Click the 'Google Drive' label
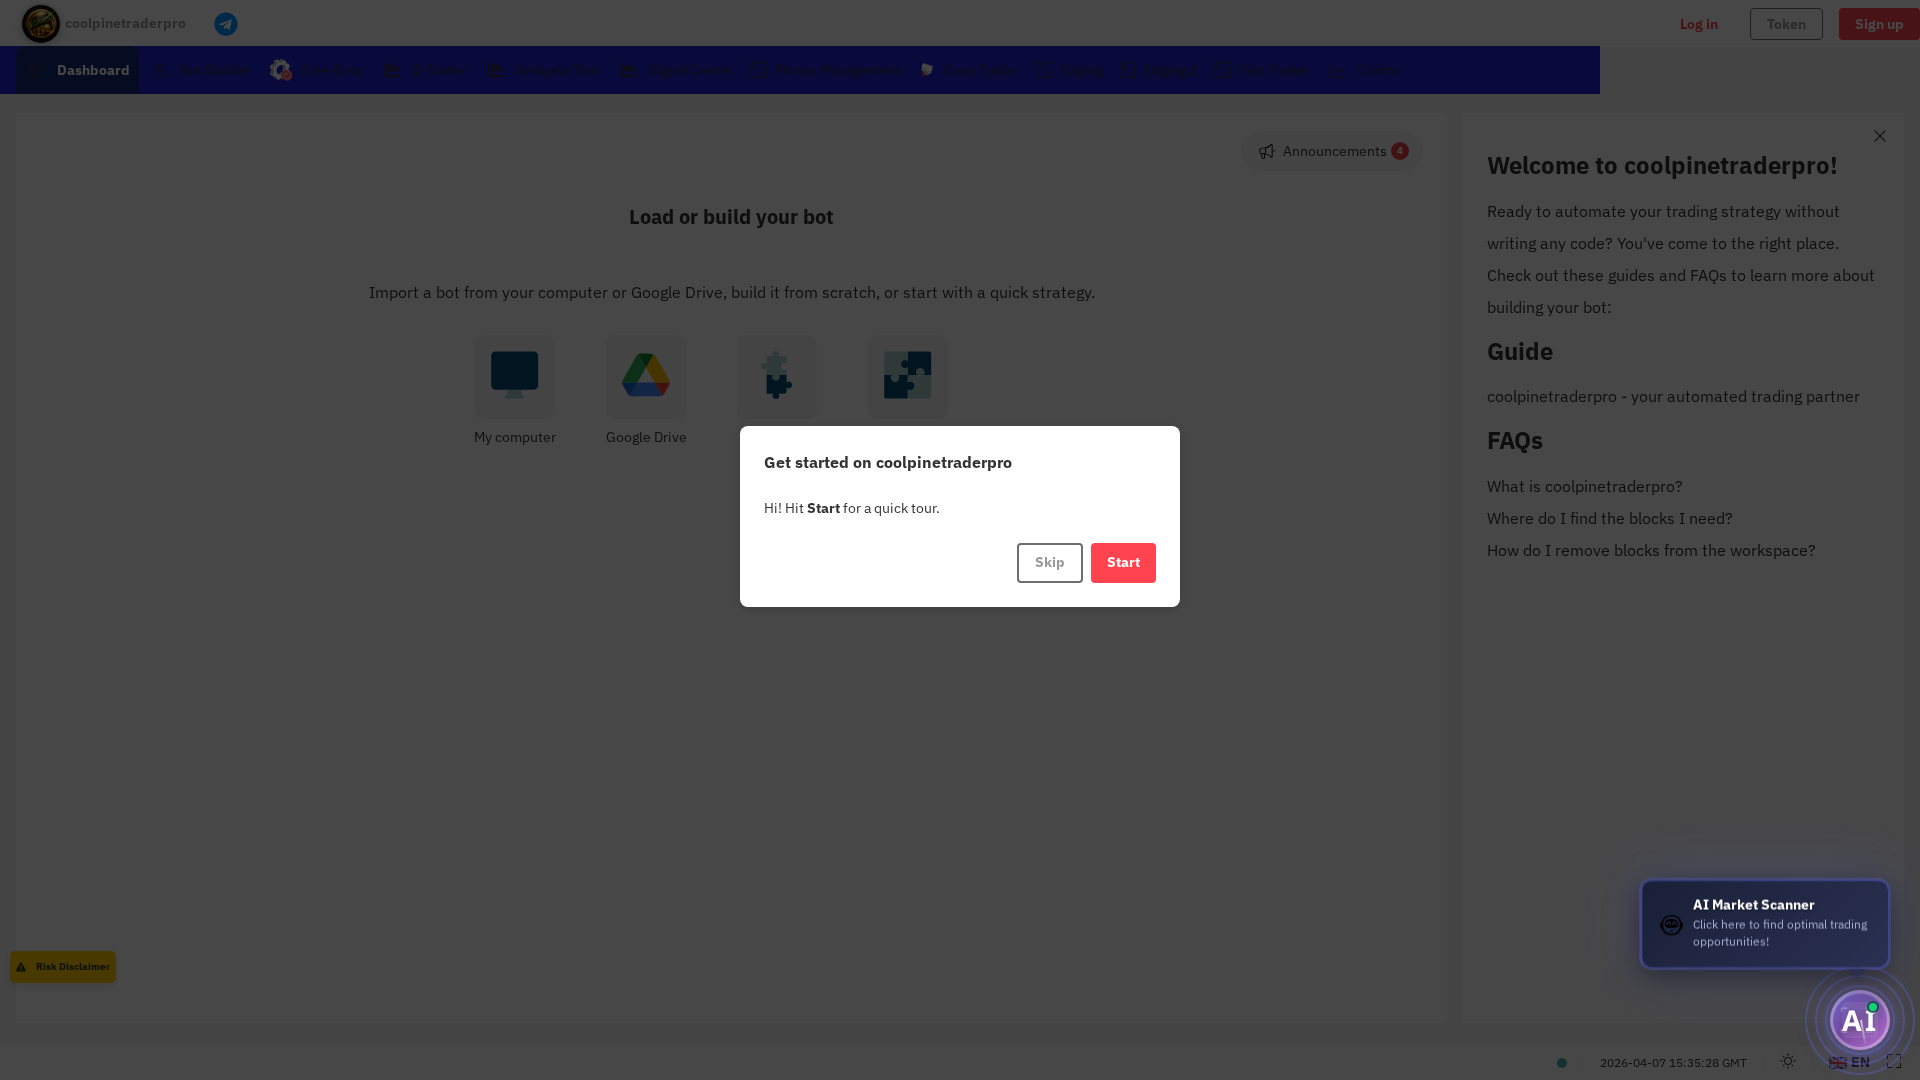Image resolution: width=1920 pixels, height=1080 pixels. 646,437
